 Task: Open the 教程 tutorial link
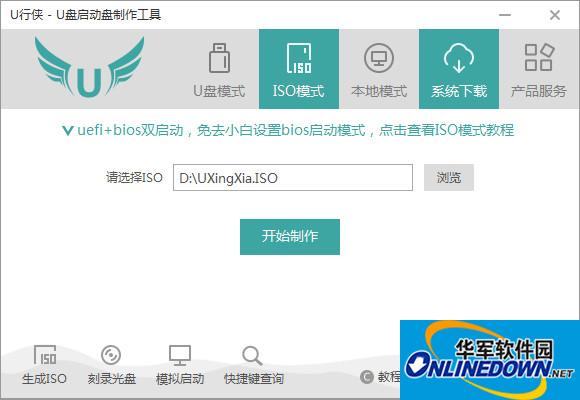(x=380, y=377)
